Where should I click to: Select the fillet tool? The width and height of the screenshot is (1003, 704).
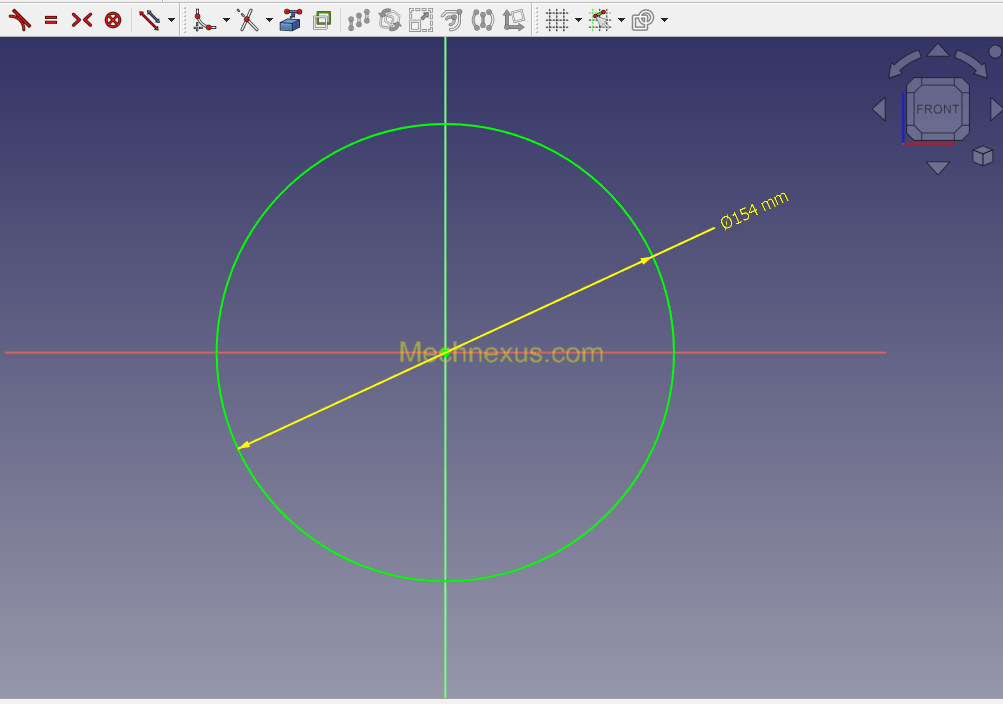tap(204, 19)
